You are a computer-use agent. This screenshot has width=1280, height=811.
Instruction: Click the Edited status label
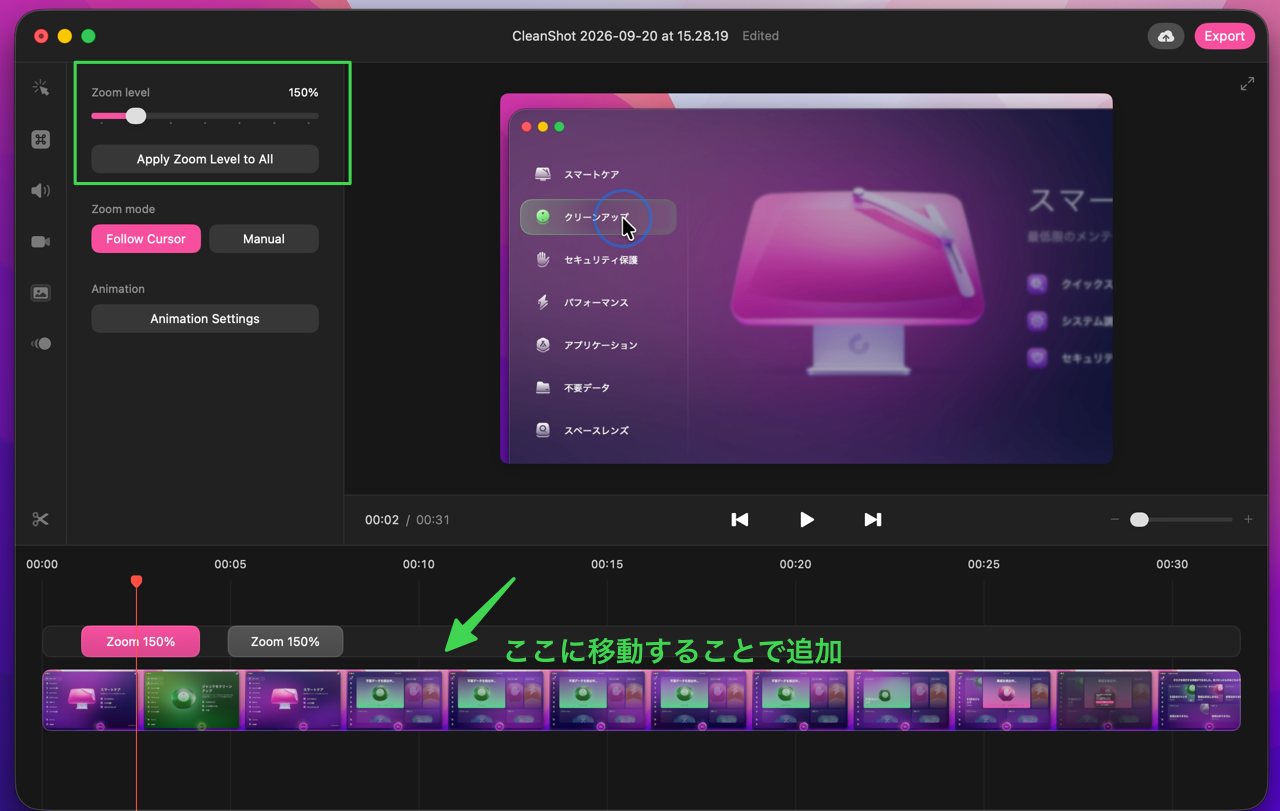point(761,36)
